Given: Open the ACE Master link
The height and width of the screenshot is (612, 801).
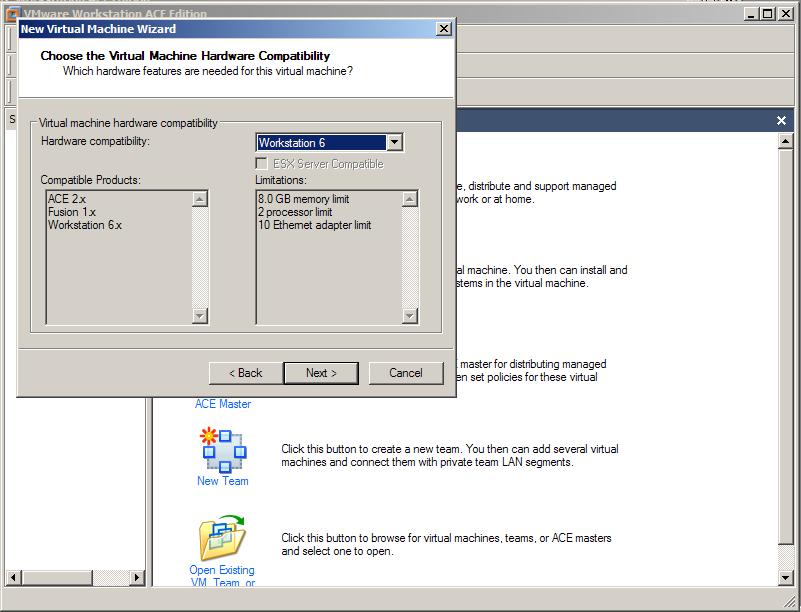Looking at the screenshot, I should click(x=223, y=404).
